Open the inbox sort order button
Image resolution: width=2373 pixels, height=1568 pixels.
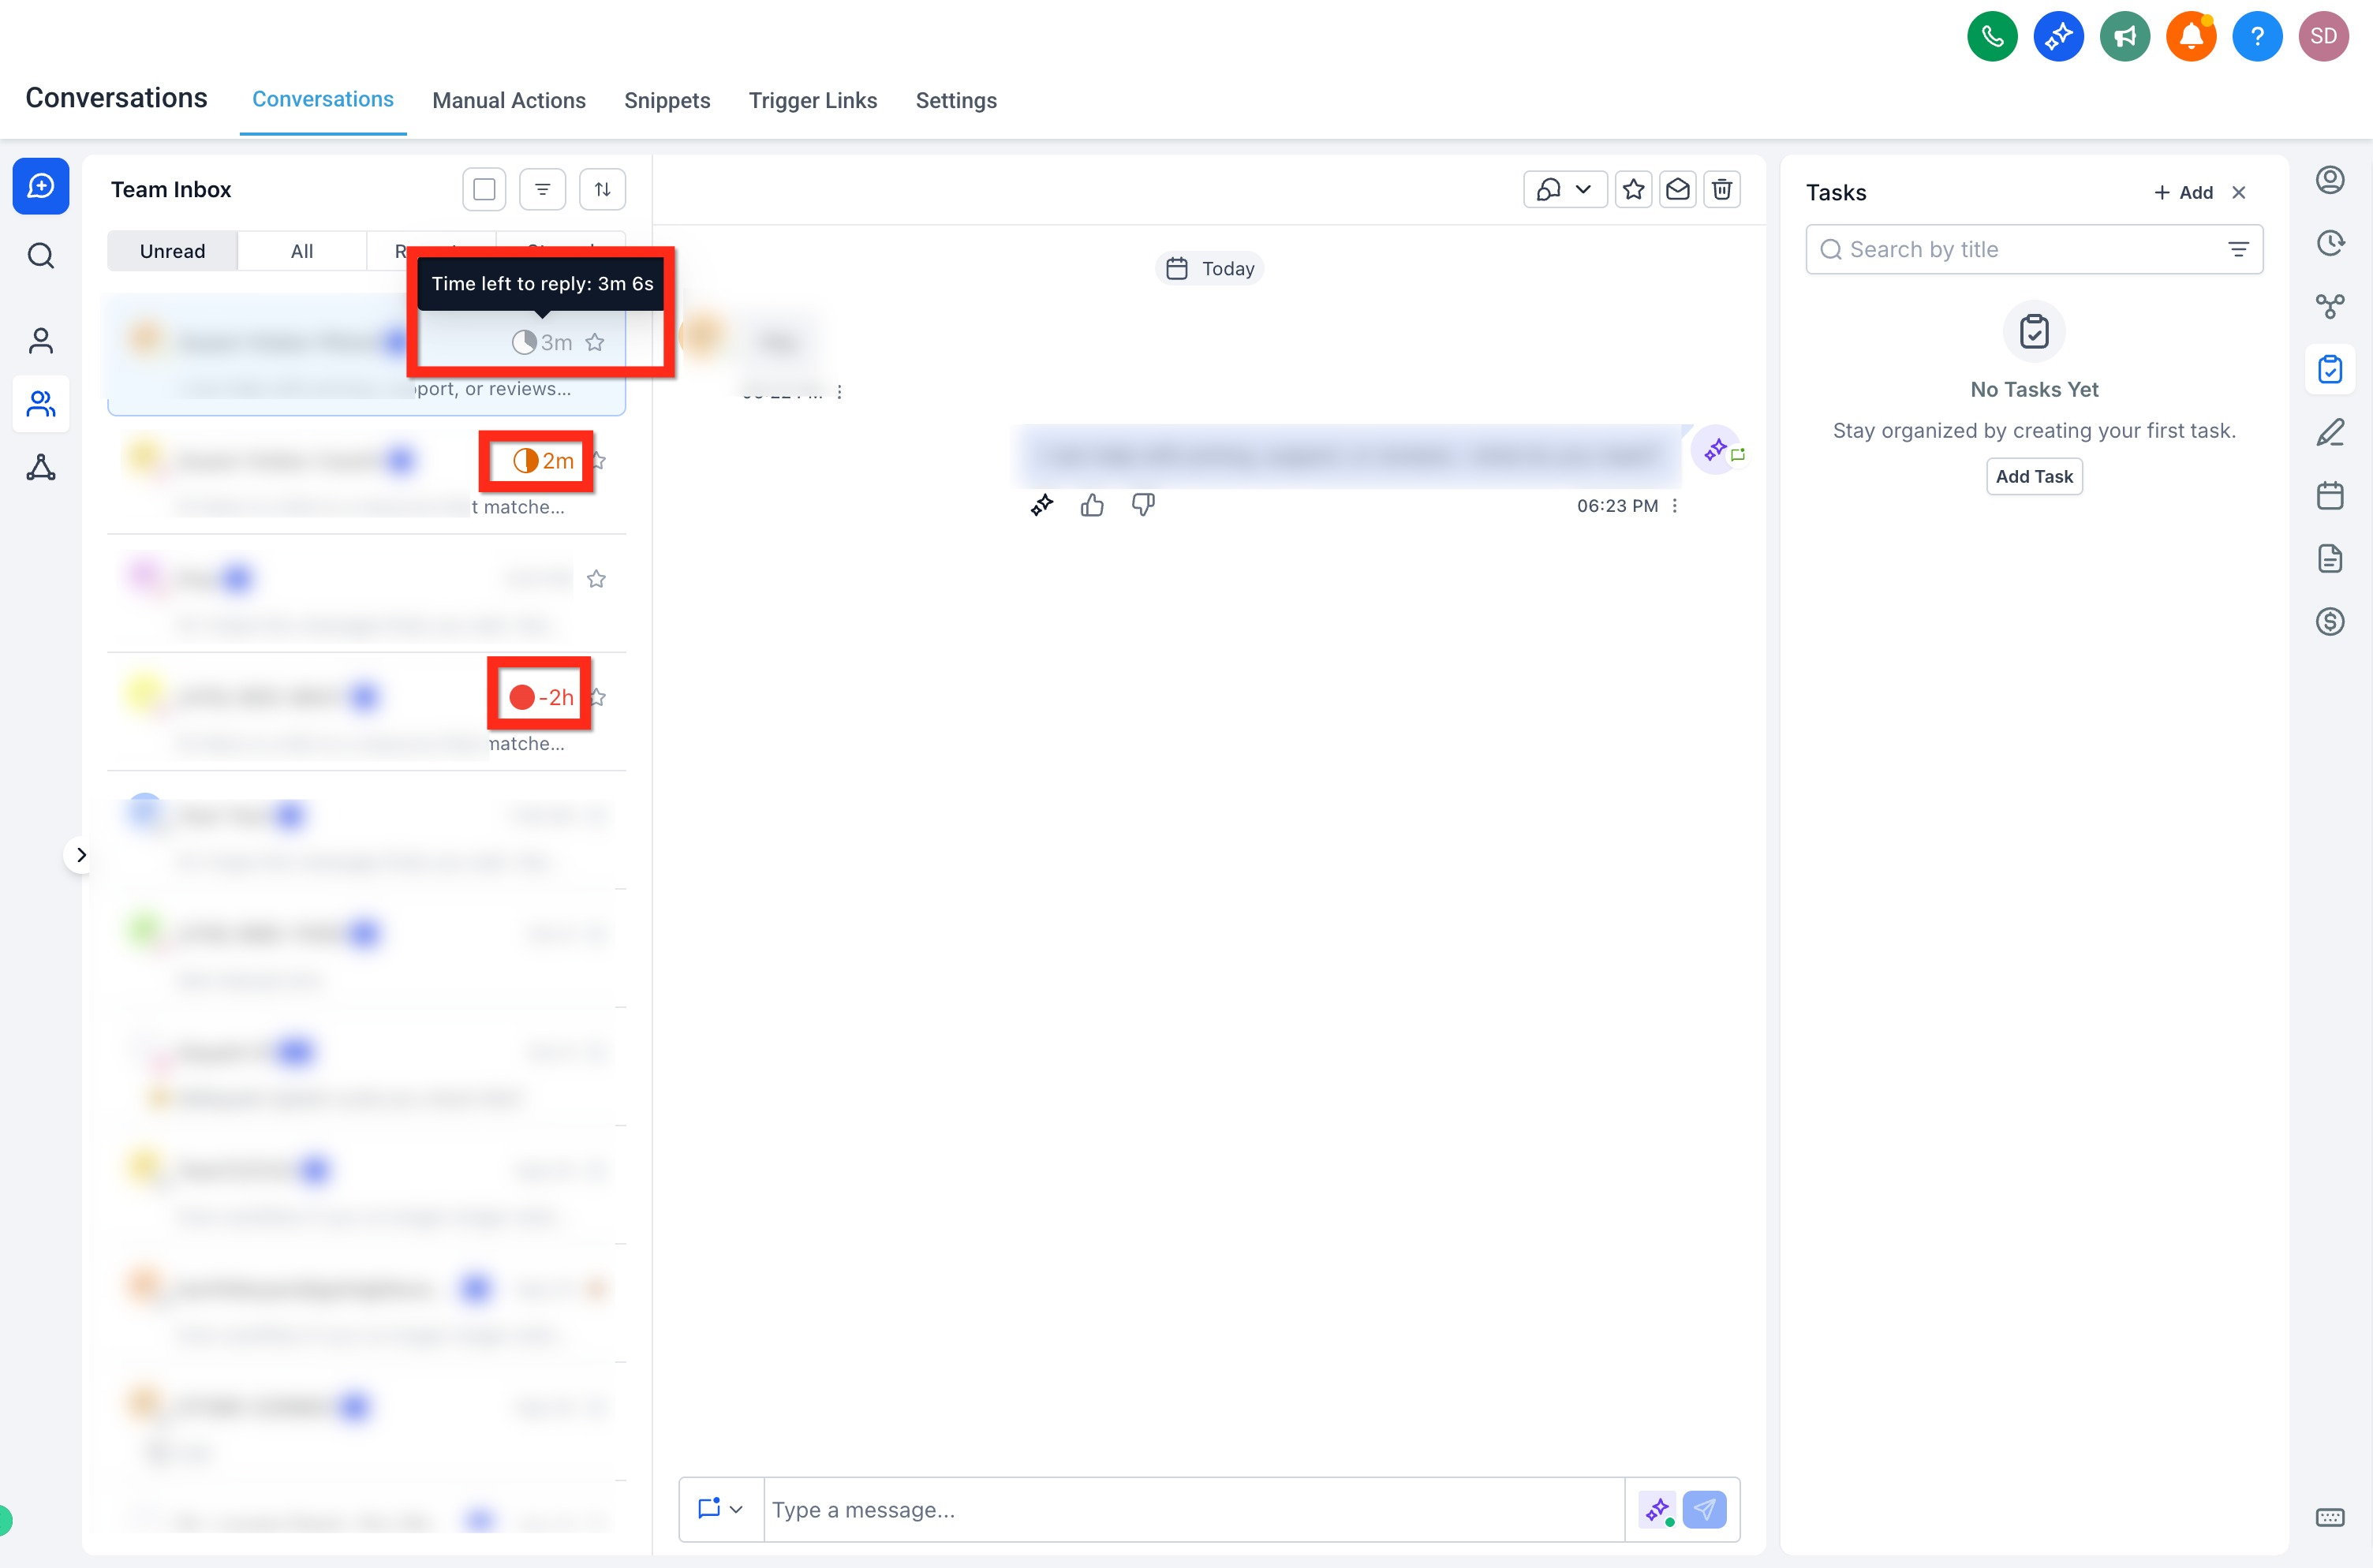(x=603, y=189)
